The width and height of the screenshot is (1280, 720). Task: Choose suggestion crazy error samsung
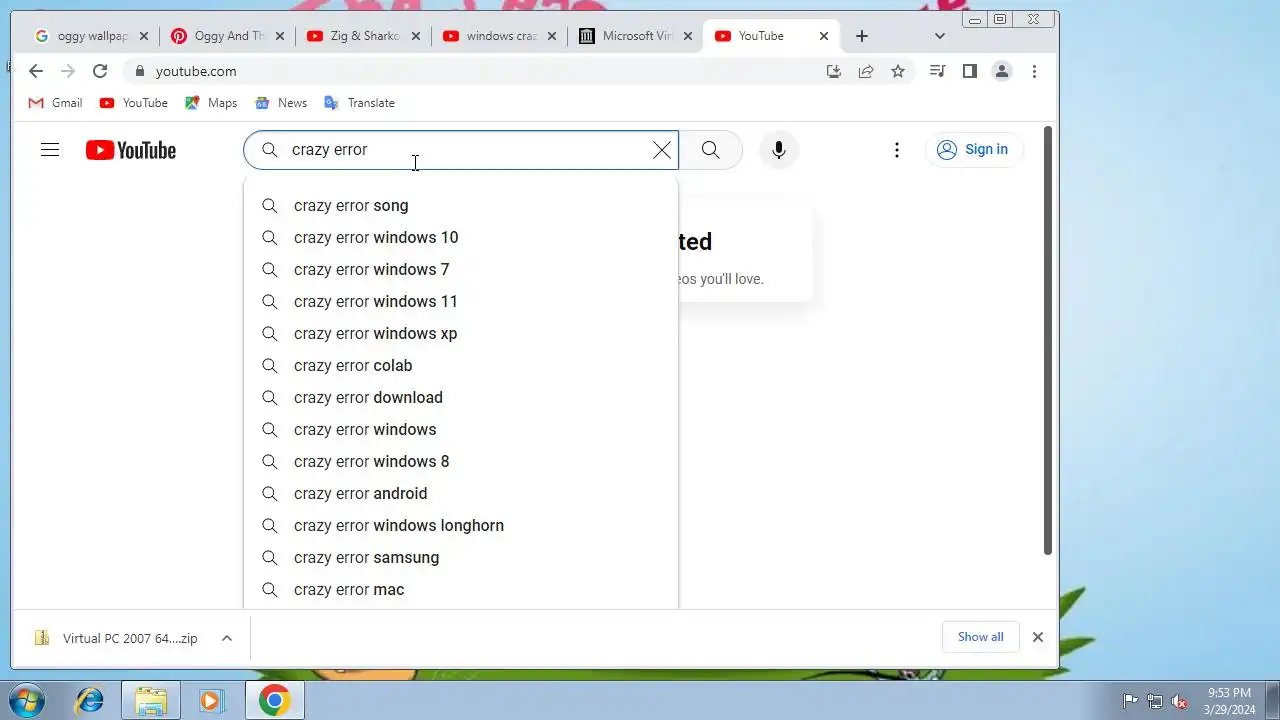pos(461,557)
